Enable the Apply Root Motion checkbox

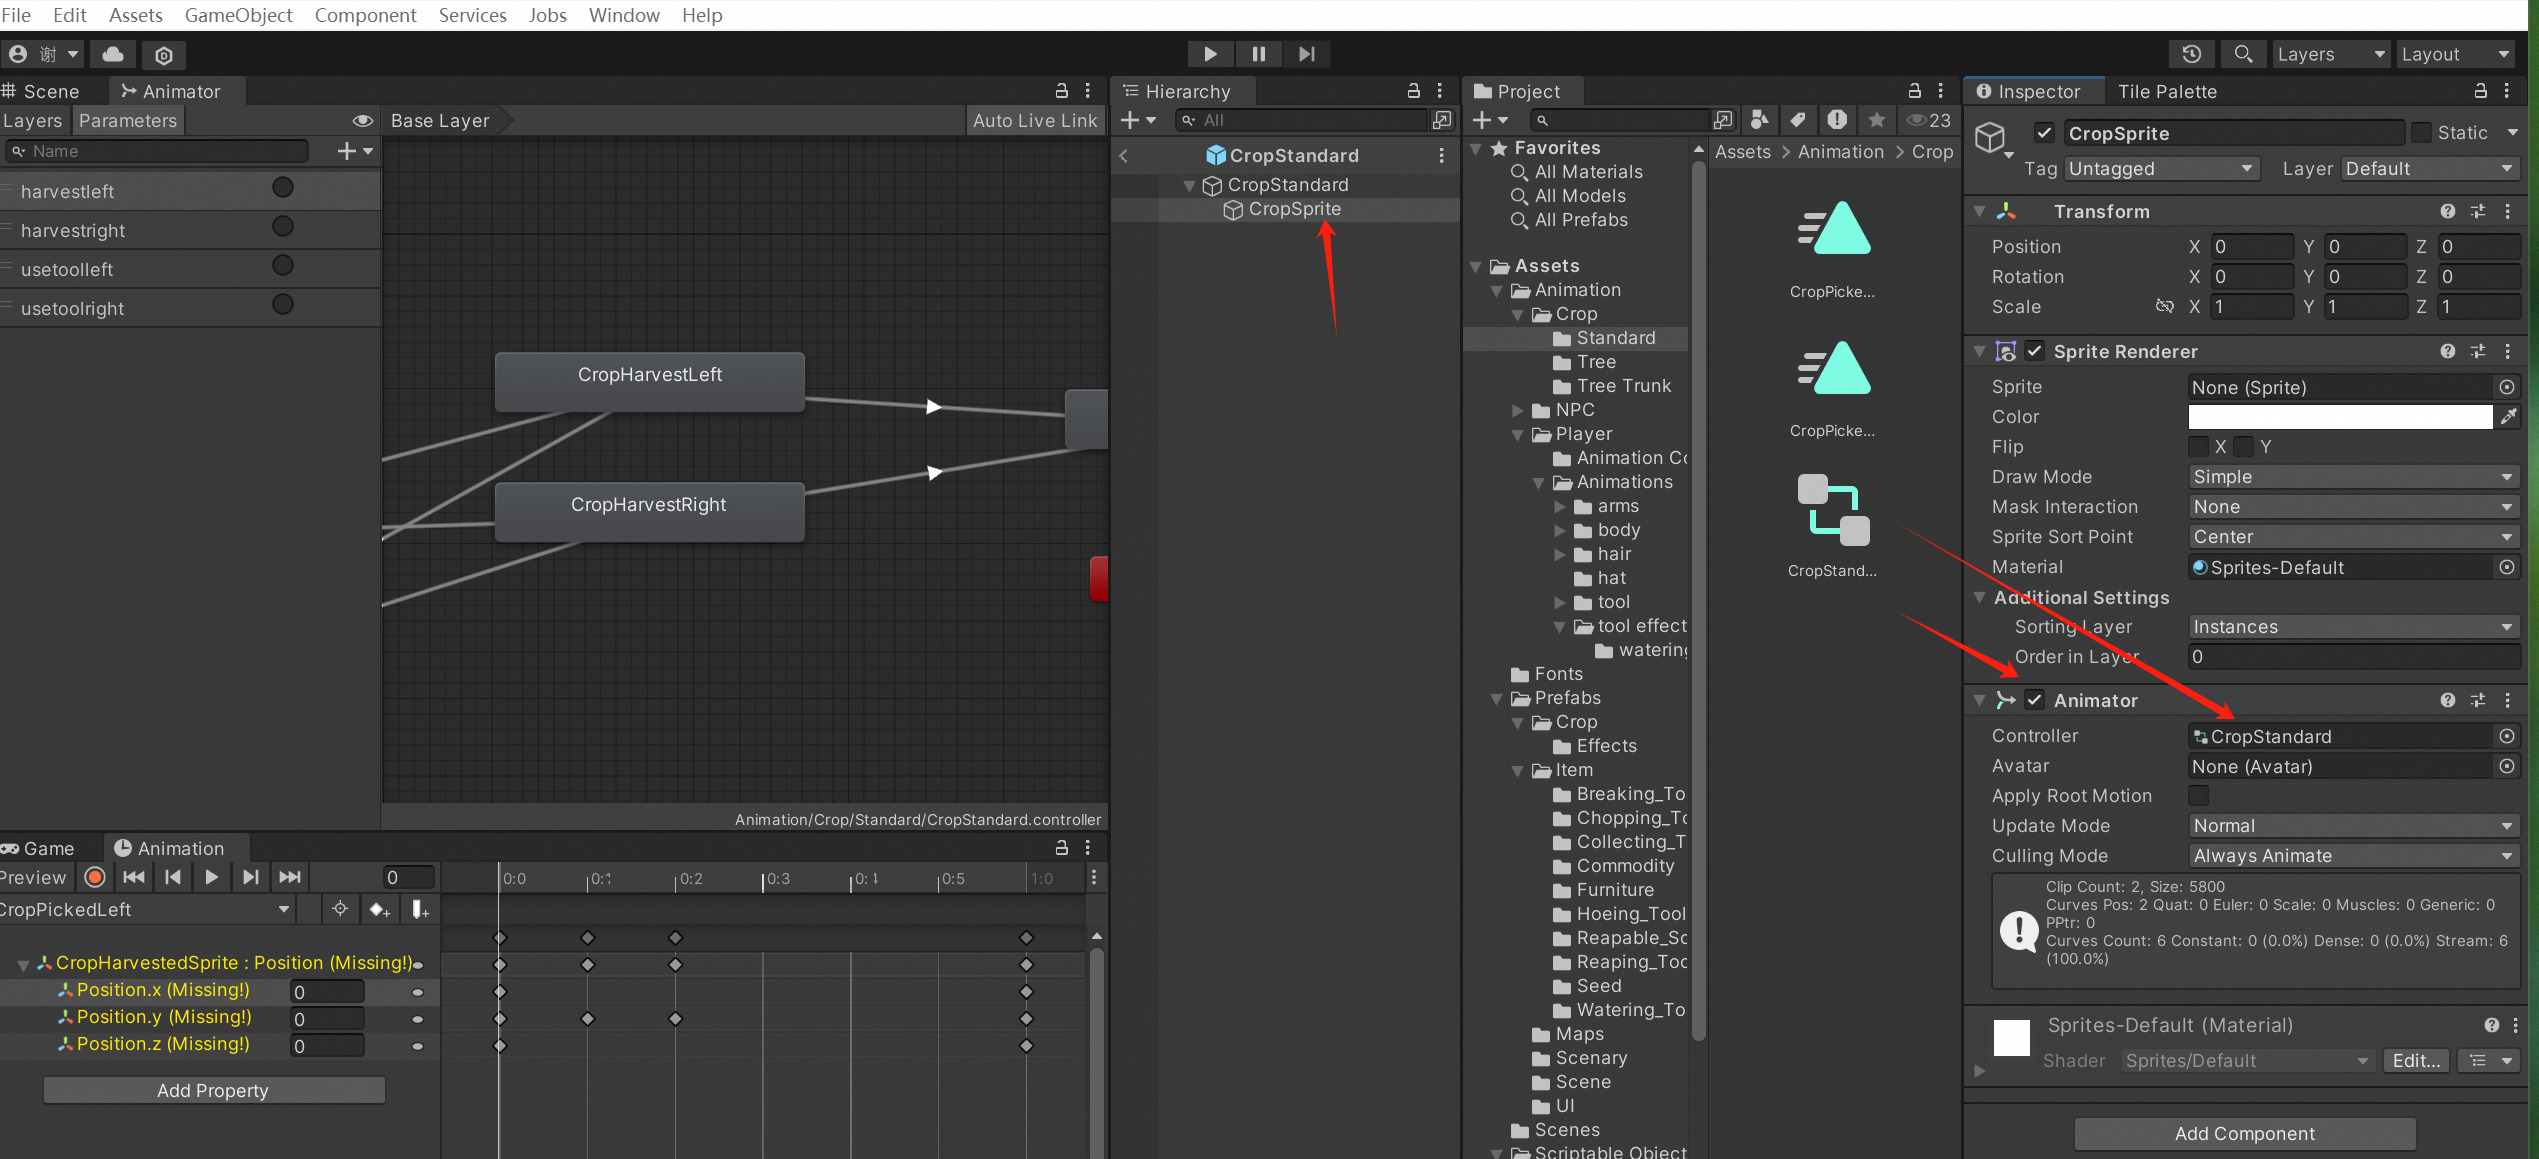[2198, 796]
